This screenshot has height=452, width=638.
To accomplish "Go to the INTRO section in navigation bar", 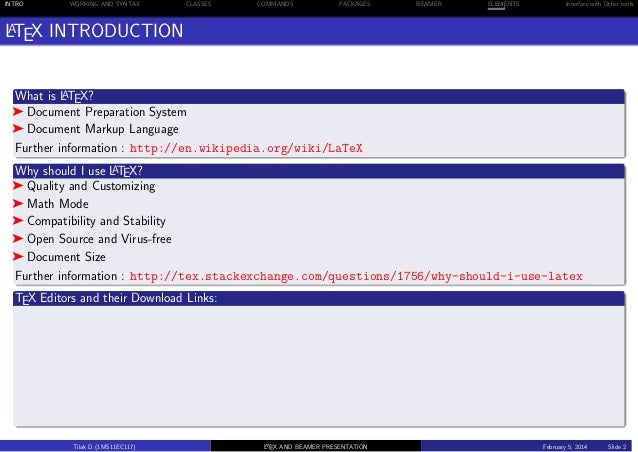I will 14,4.
